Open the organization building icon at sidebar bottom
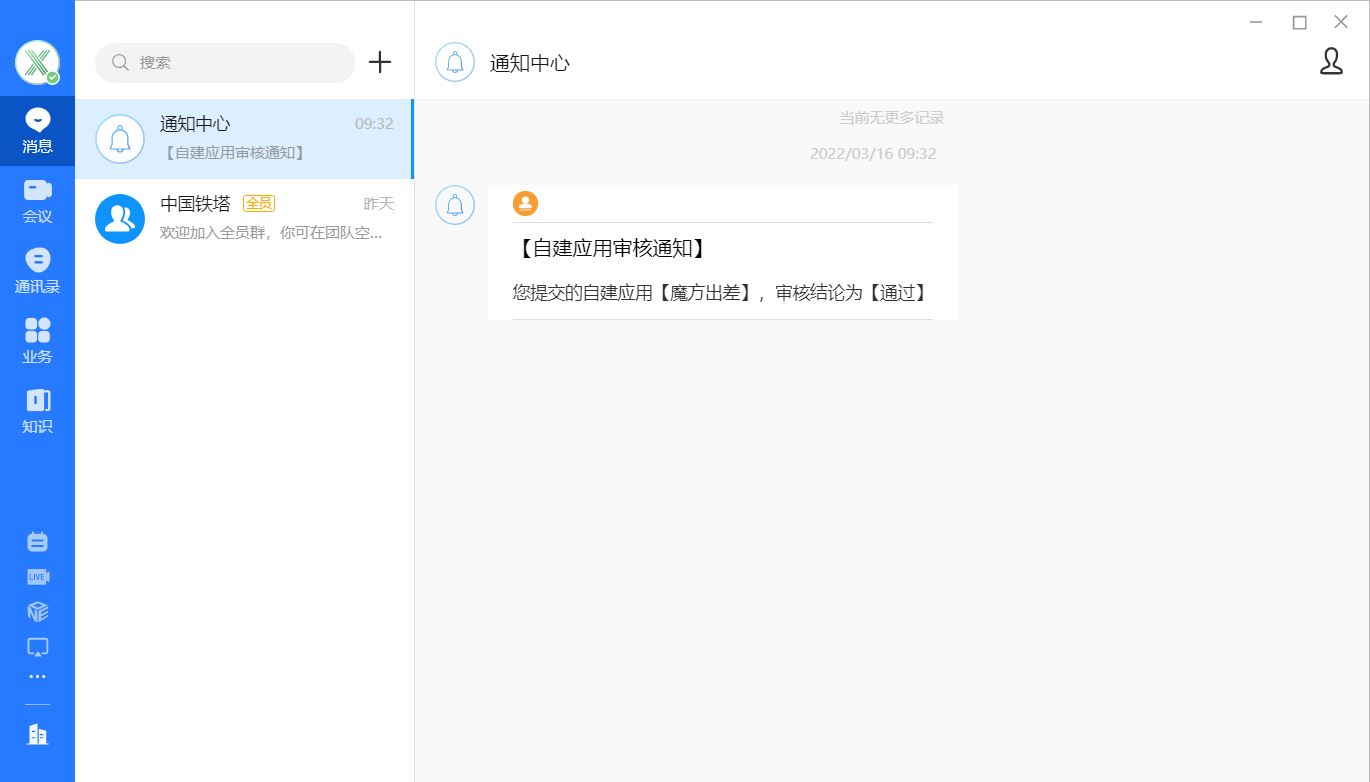The width and height of the screenshot is (1370, 782). pos(37,734)
